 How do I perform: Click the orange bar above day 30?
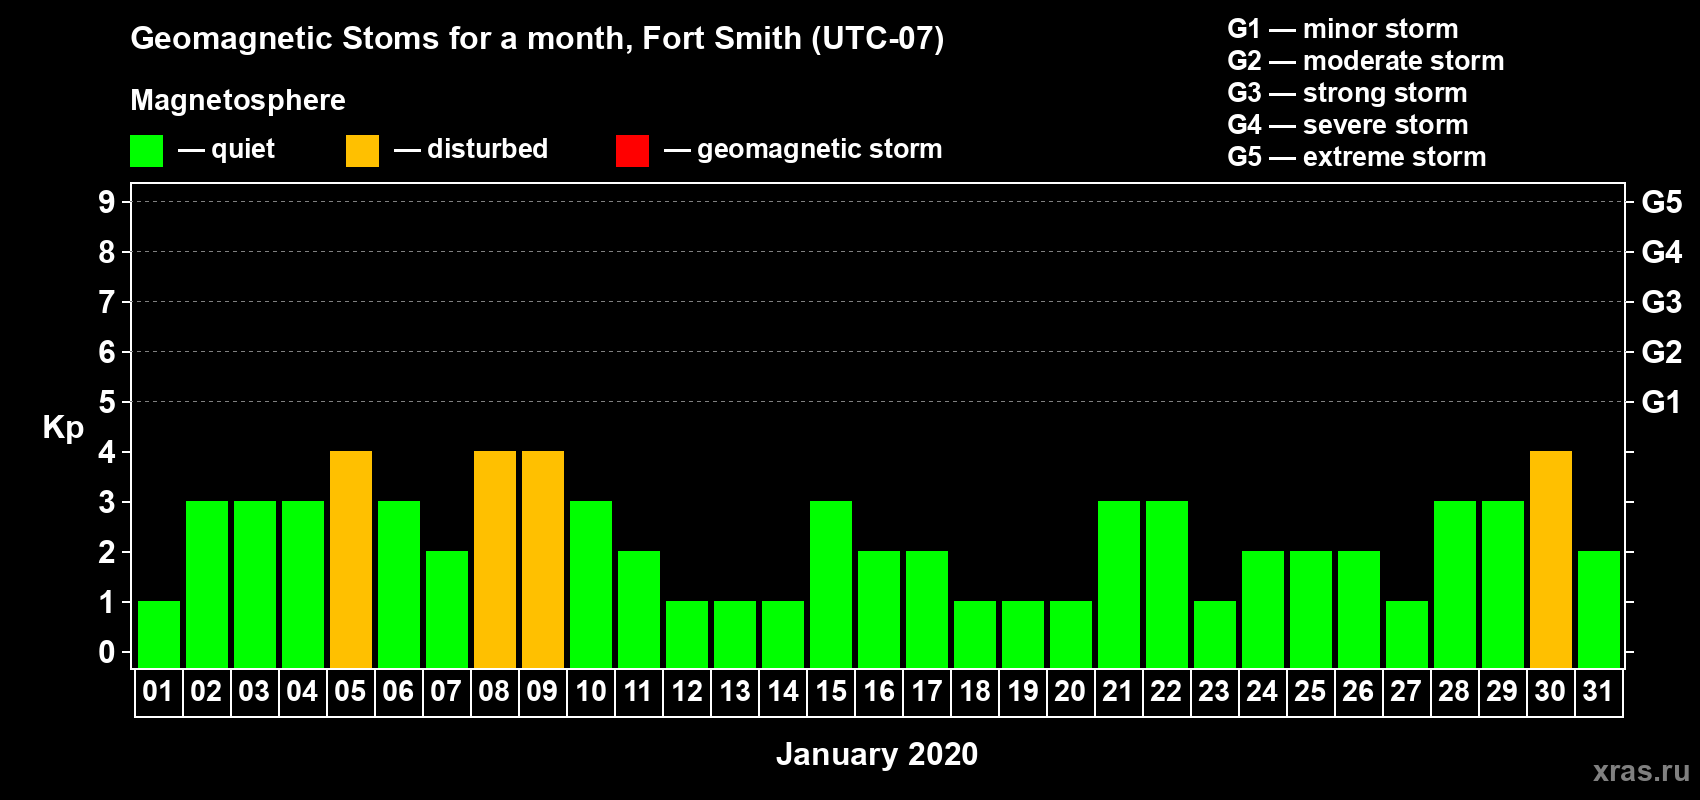(1551, 559)
